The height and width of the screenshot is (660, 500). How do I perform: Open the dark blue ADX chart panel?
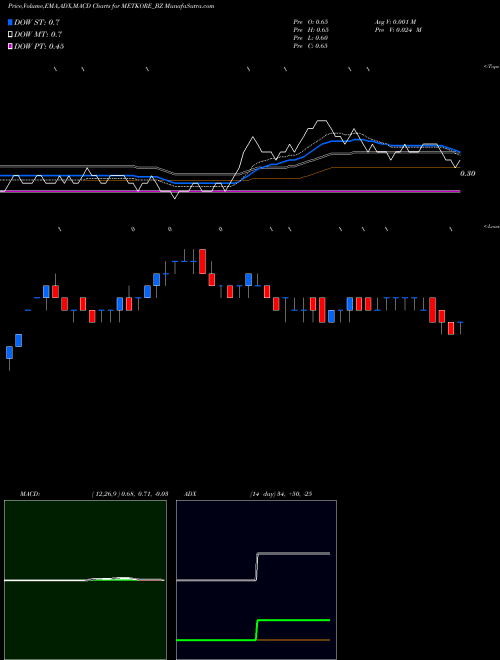(256, 580)
